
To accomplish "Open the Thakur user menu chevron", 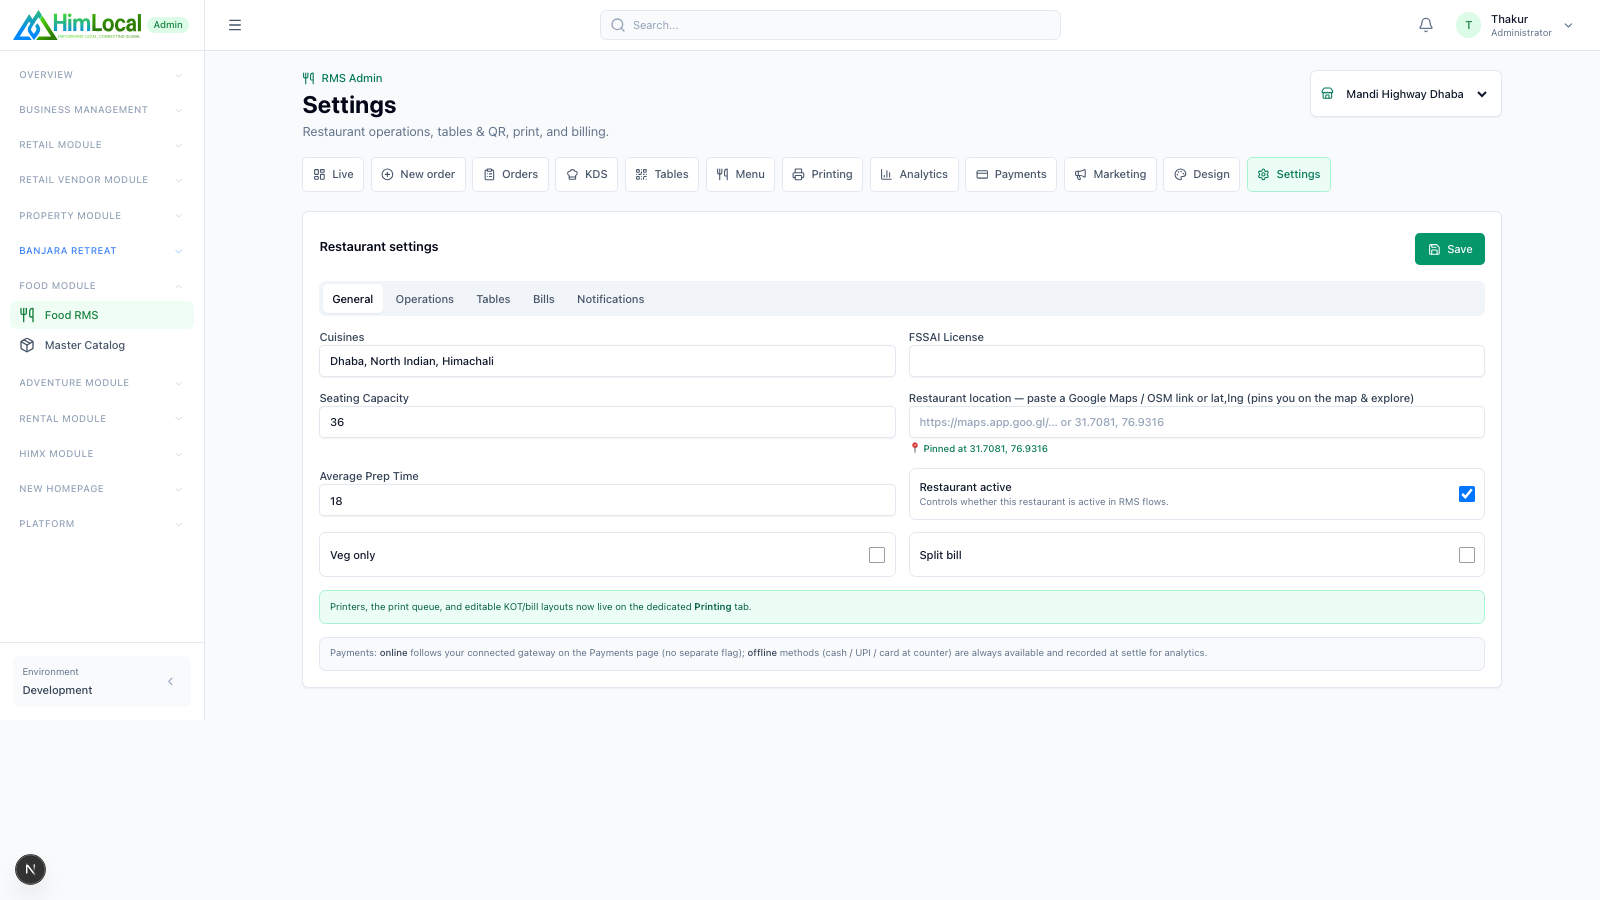I will click(x=1568, y=25).
